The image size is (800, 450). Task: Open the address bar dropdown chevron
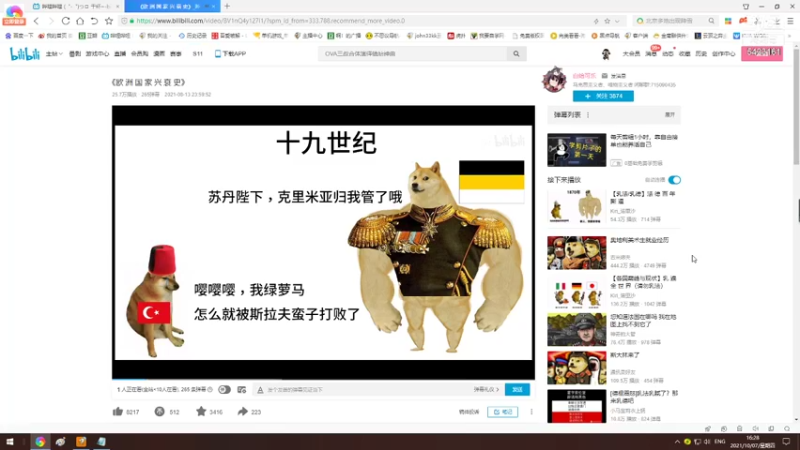pyautogui.click(x=617, y=21)
